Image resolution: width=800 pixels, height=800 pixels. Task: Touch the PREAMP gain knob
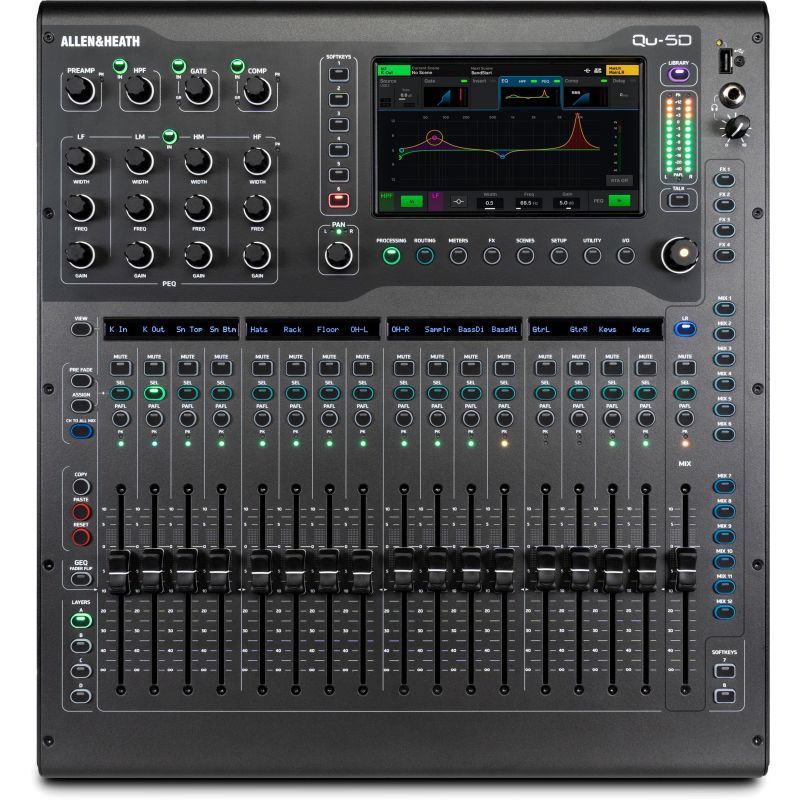81,91
